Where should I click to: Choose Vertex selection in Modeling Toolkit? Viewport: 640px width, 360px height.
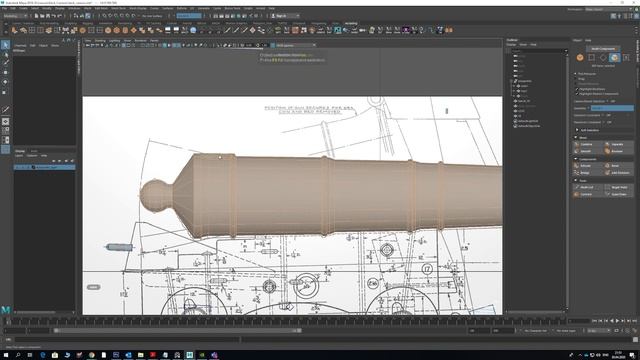591,58
